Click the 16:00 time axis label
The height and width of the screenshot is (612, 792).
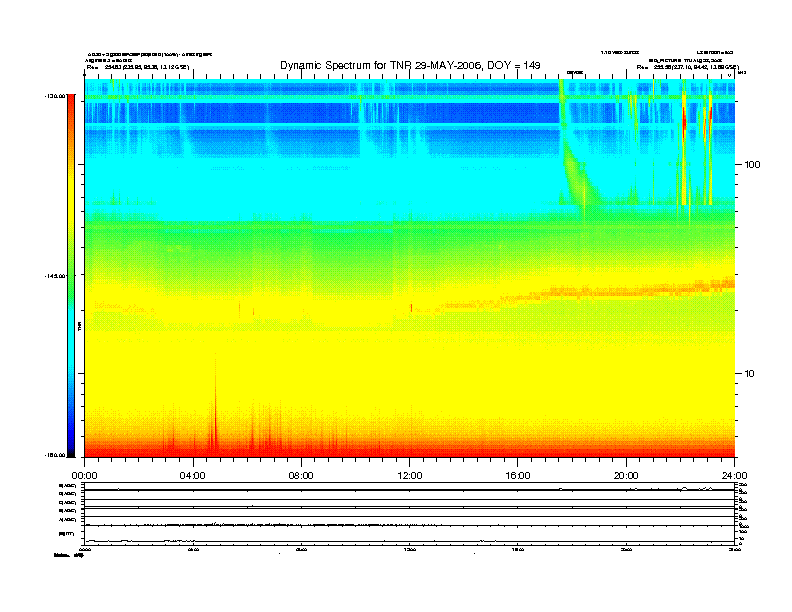pos(518,476)
